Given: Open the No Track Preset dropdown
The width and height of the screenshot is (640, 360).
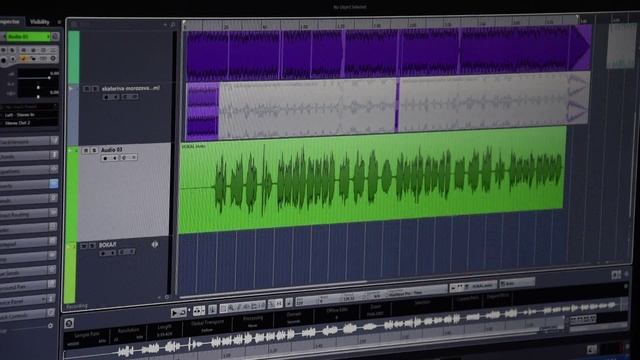Looking at the screenshot, I should tap(29, 107).
